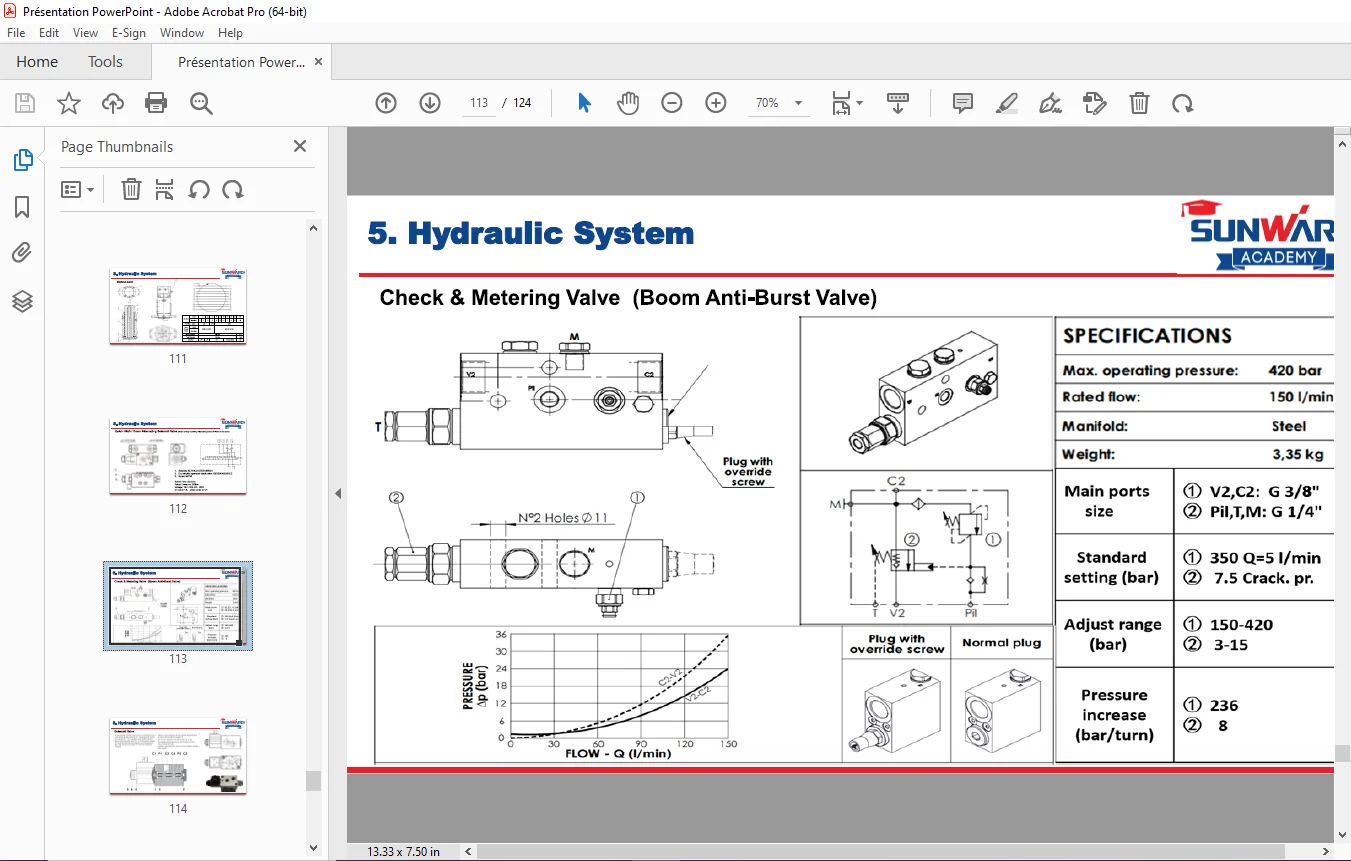Click the scrolling mode keyboard-arrow icon
This screenshot has height=861, width=1351.
click(x=897, y=103)
